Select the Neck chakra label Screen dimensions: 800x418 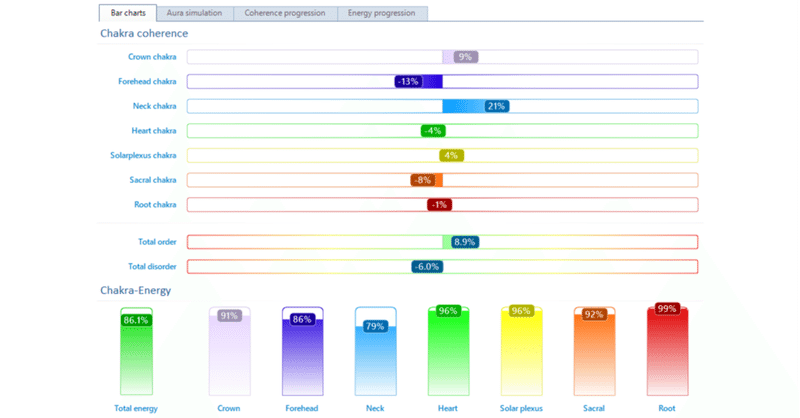(155, 106)
